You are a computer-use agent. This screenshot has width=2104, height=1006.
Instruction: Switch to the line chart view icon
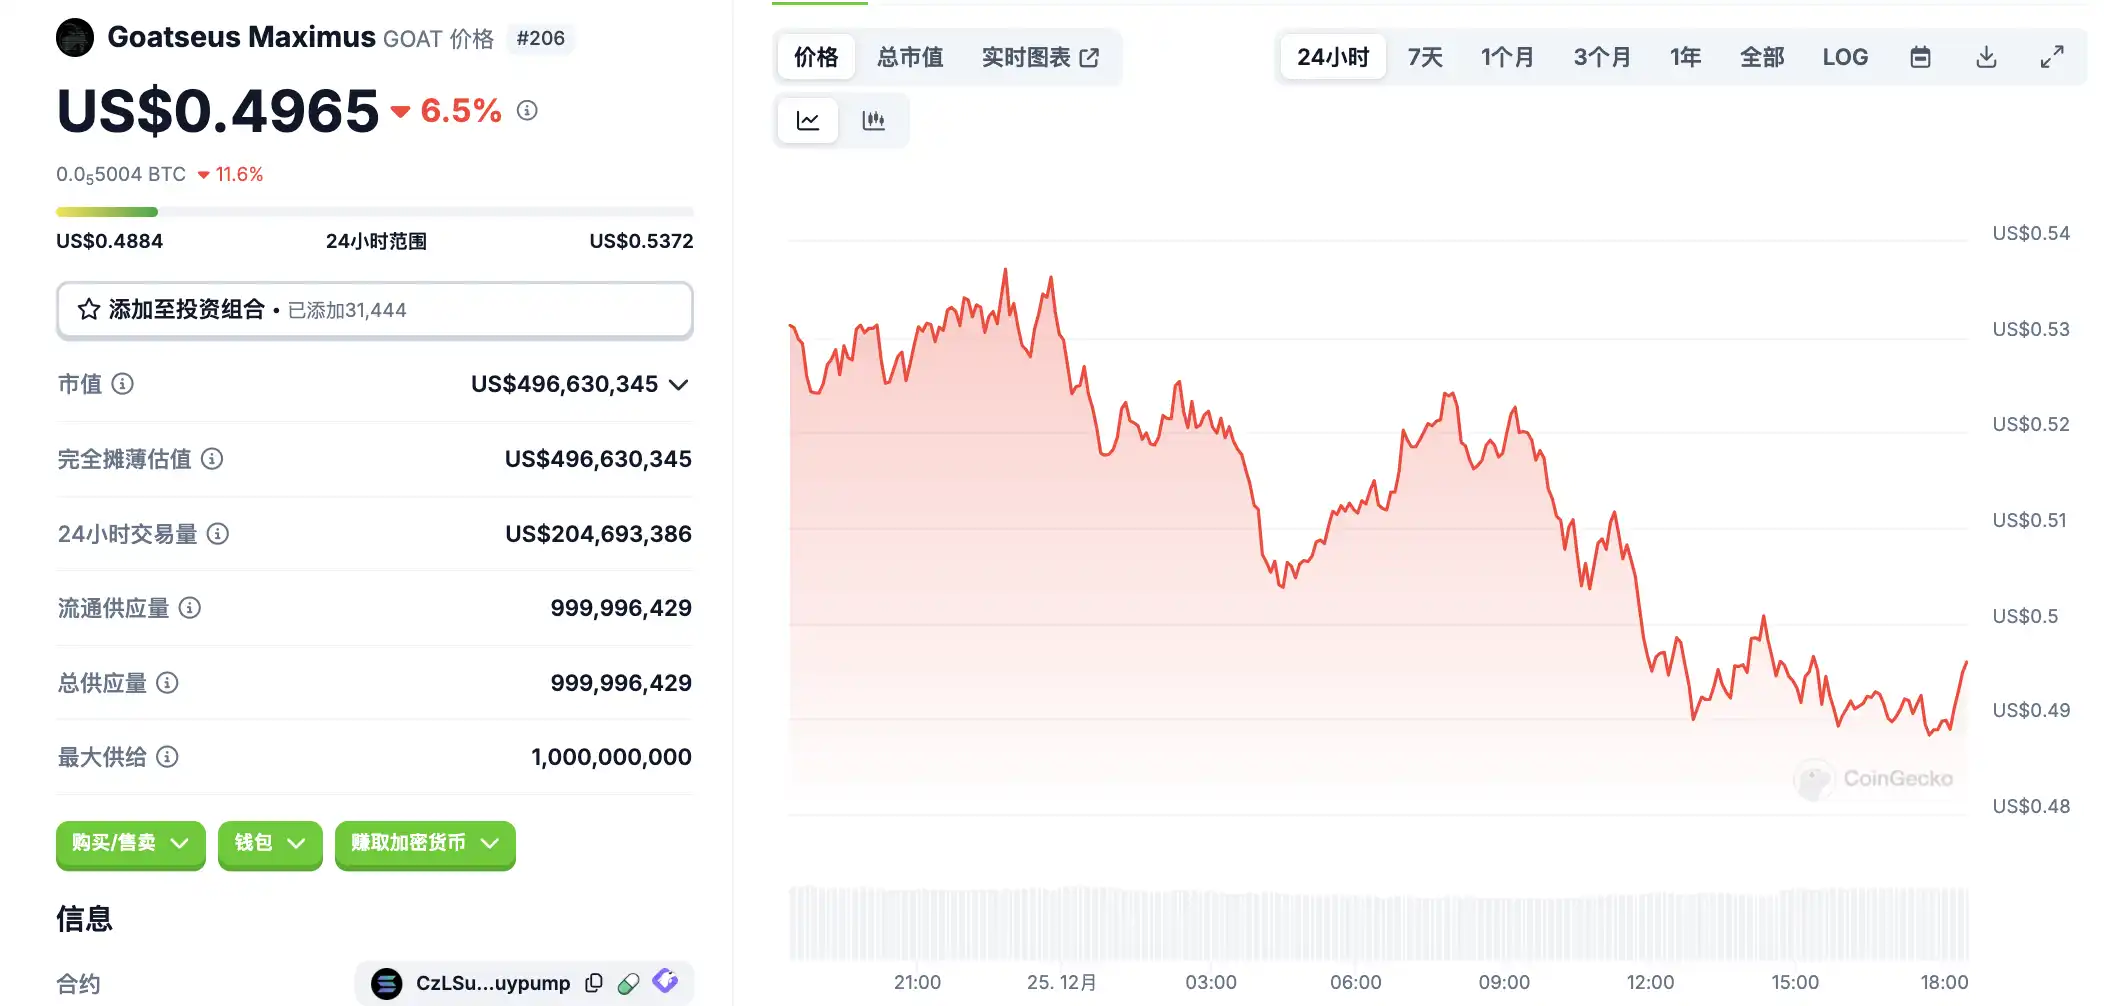point(807,121)
